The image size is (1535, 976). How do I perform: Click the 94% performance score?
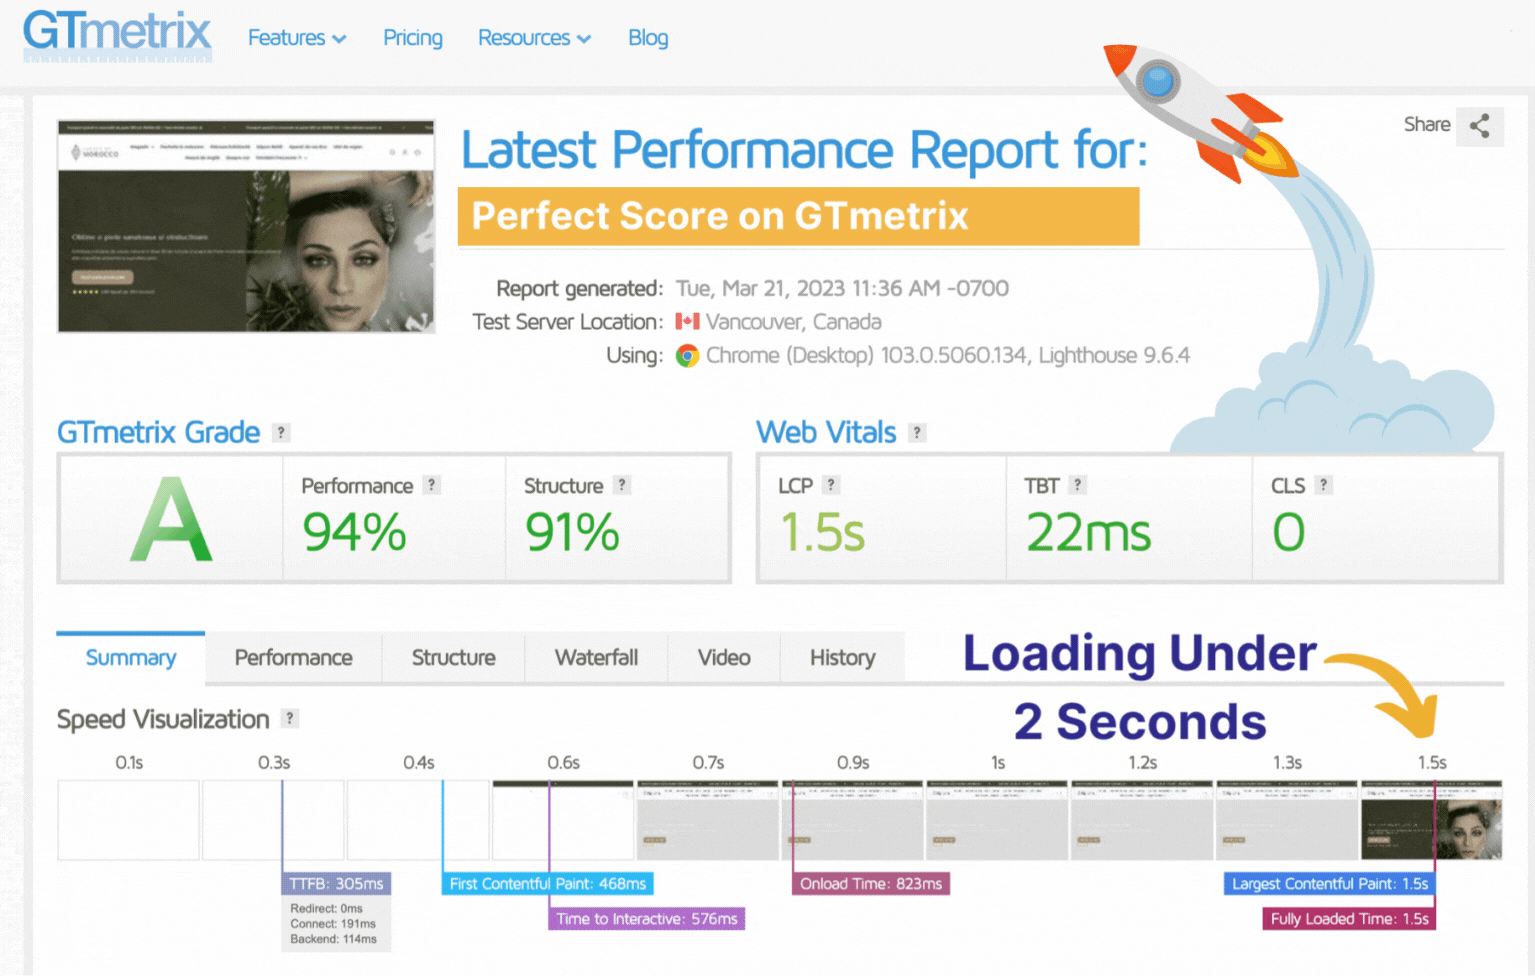coord(354,532)
